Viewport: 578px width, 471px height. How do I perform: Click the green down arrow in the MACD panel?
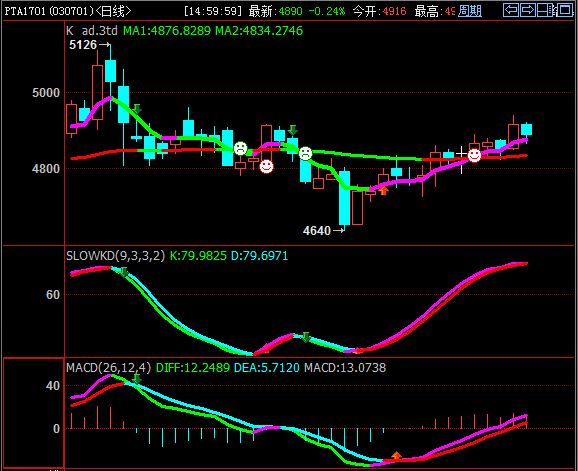click(137, 379)
